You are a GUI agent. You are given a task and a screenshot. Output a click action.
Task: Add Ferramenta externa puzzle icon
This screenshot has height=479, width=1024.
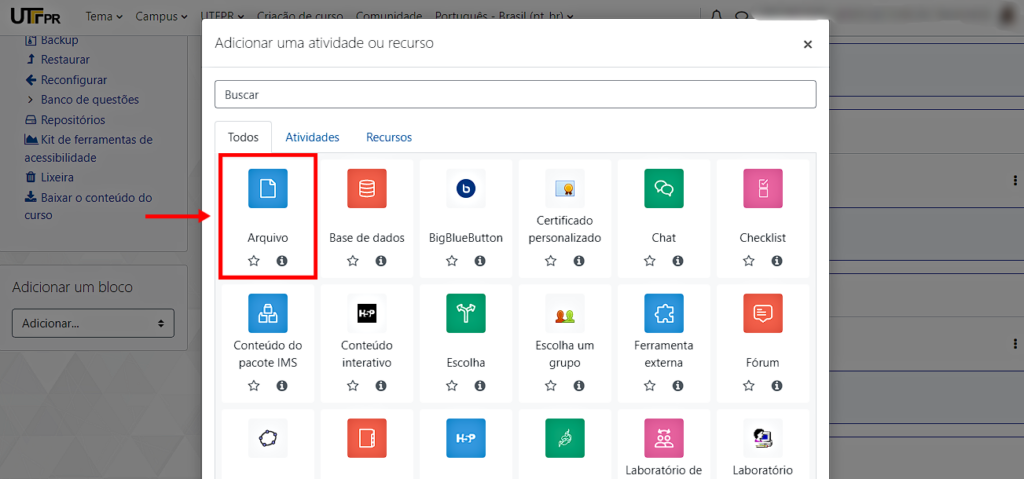[664, 313]
